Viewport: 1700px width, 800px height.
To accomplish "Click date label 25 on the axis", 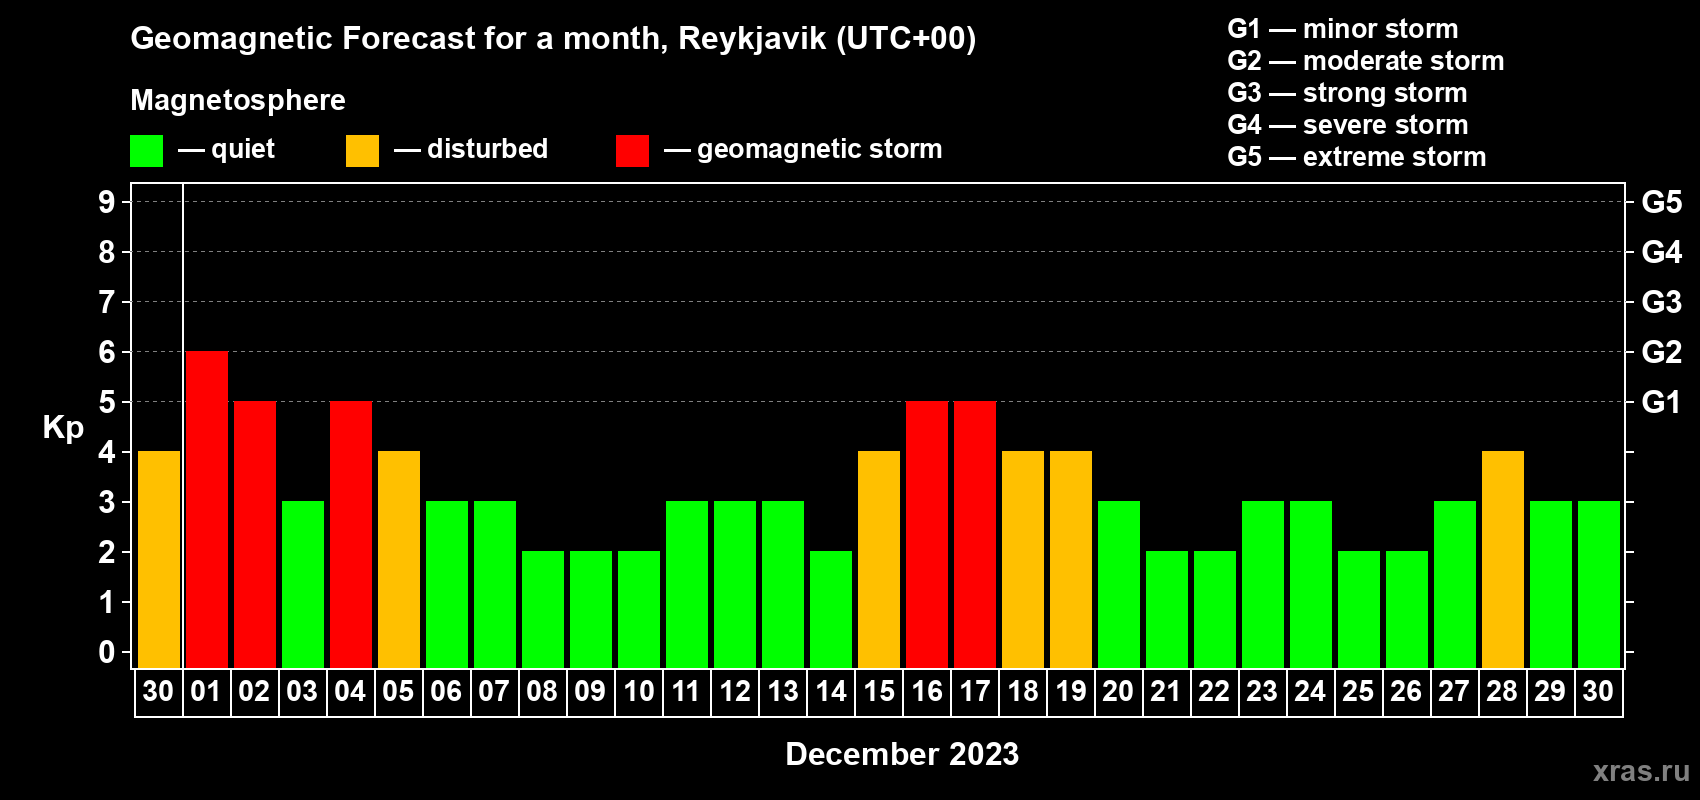I will 1358,691.
